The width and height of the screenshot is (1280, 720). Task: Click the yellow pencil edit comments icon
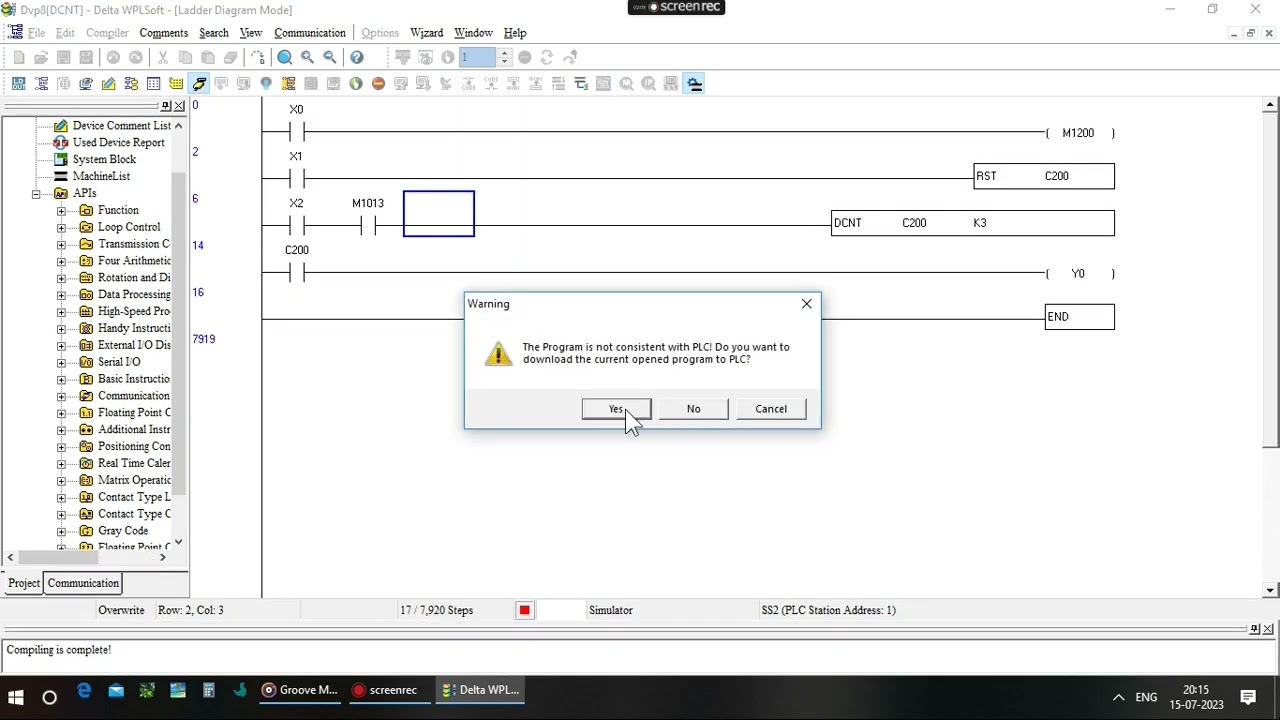point(108,84)
